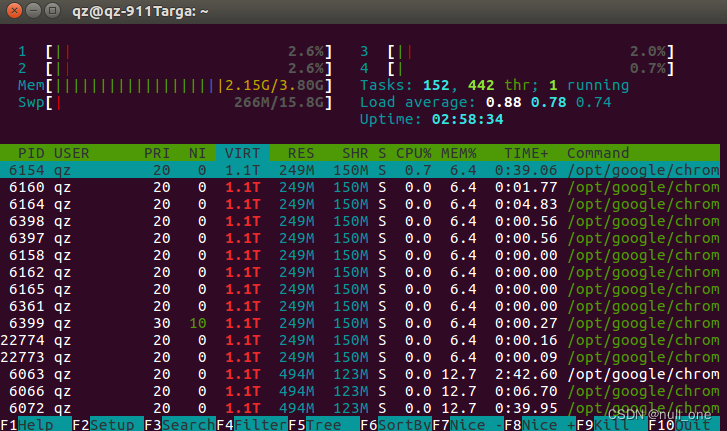Click the Tasks count line

coord(494,85)
